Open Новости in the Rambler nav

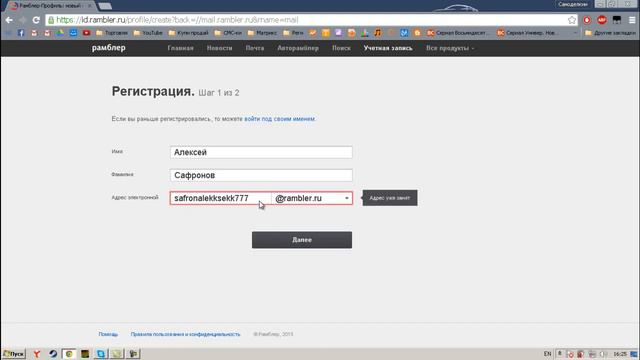[x=220, y=48]
